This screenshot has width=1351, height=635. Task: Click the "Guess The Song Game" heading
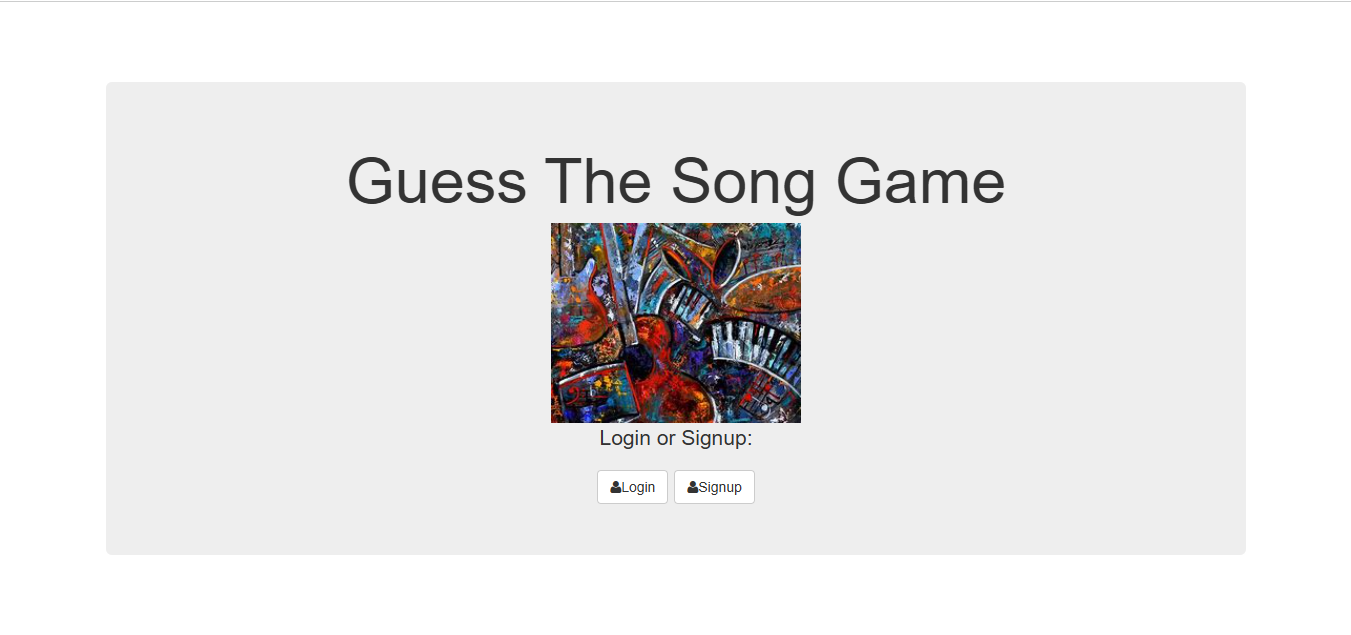[x=676, y=181]
